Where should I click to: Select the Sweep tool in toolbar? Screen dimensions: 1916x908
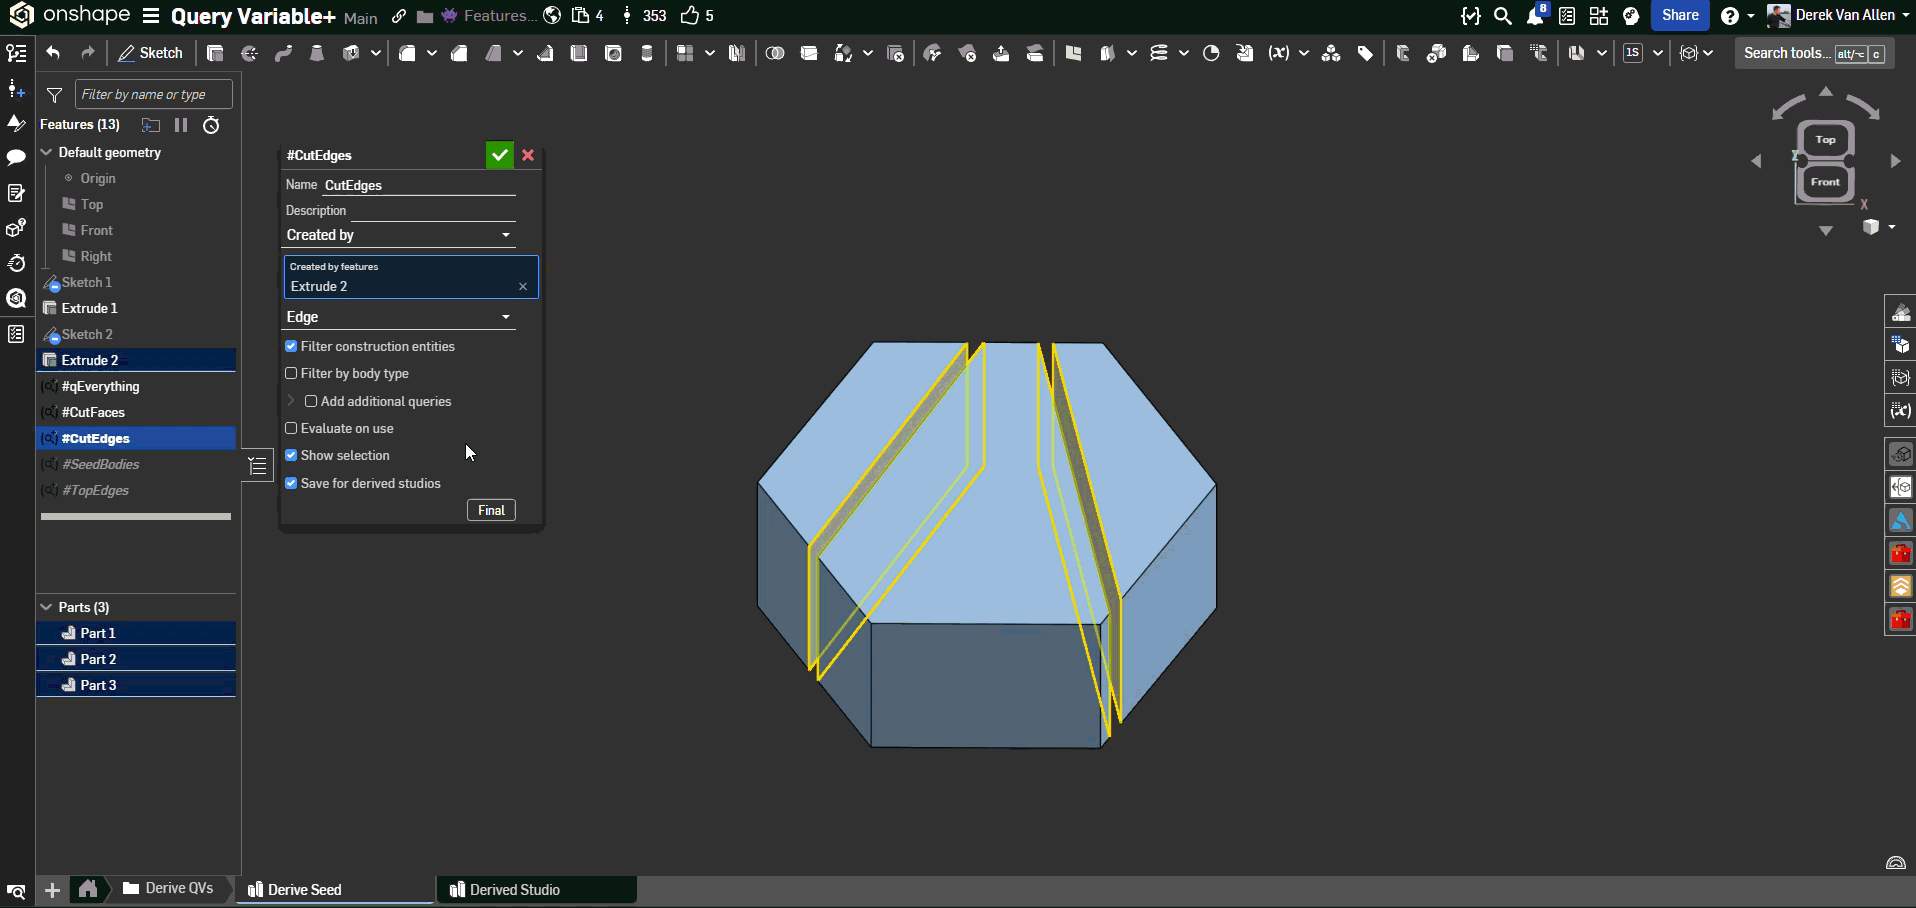(284, 53)
